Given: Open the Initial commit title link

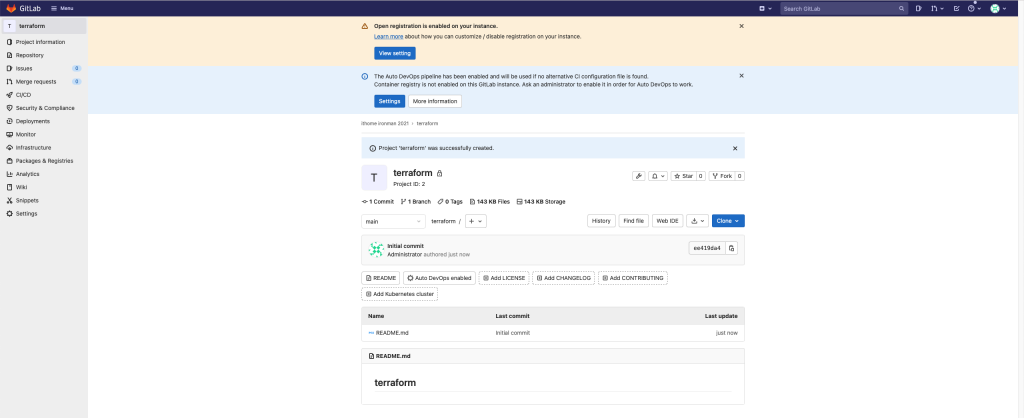Looking at the screenshot, I should (x=406, y=246).
